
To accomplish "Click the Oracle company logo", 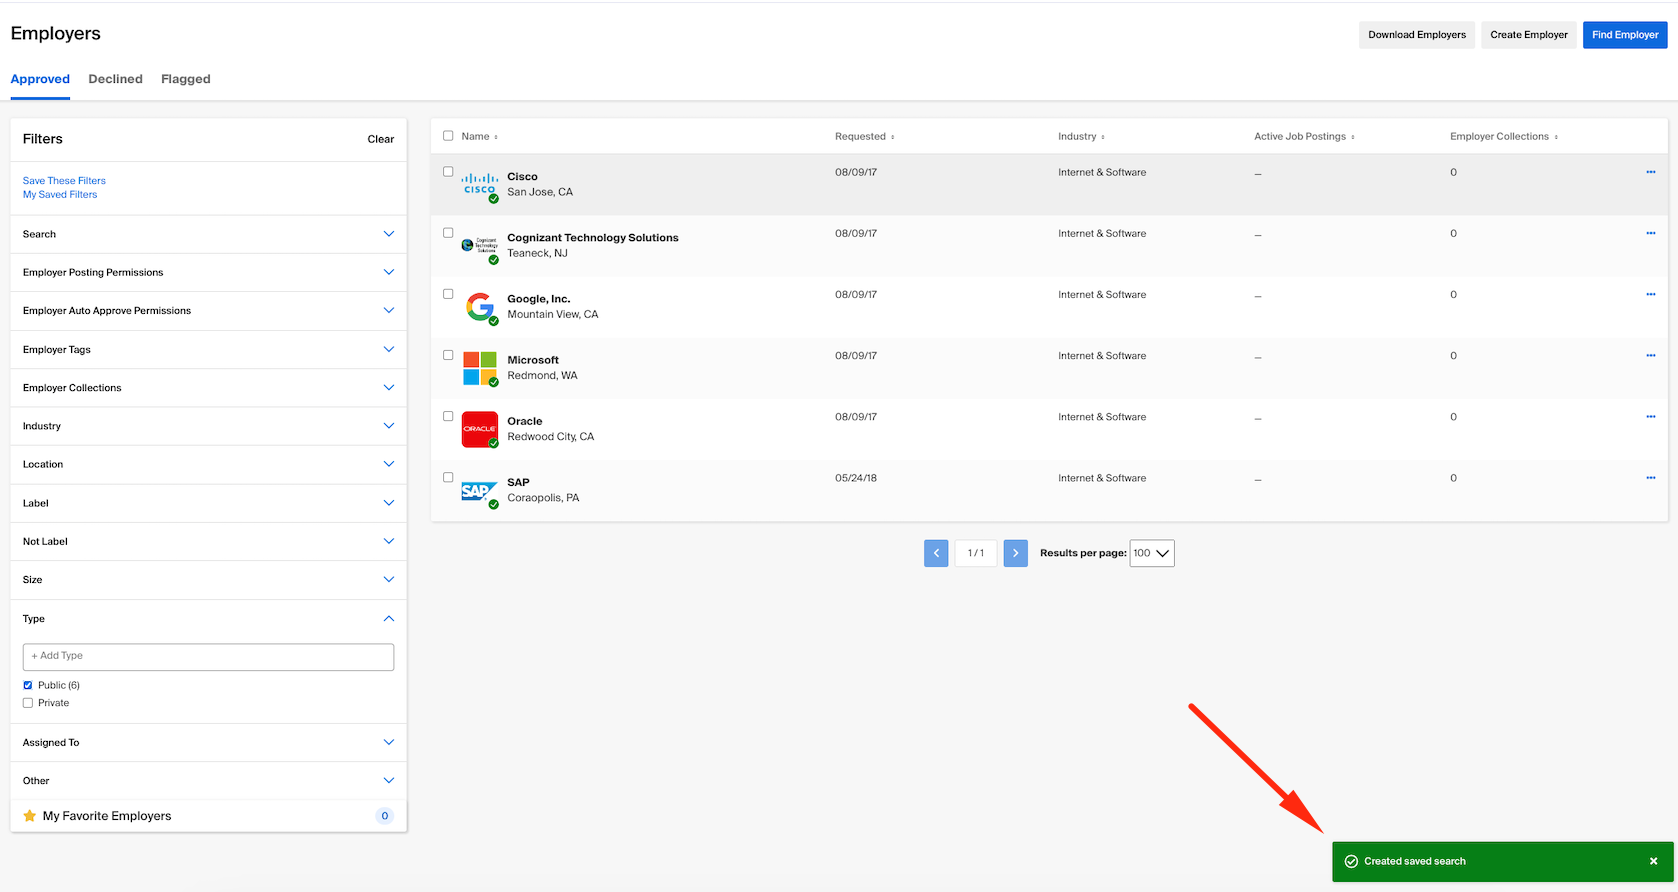I will (x=480, y=429).
